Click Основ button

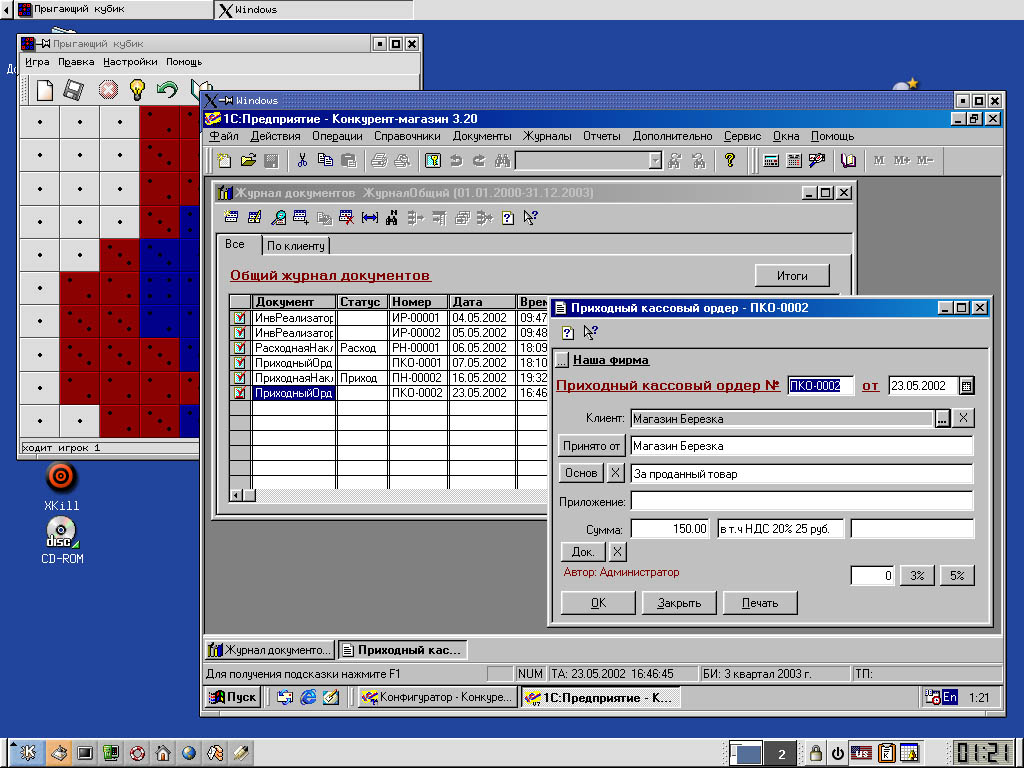tap(581, 473)
